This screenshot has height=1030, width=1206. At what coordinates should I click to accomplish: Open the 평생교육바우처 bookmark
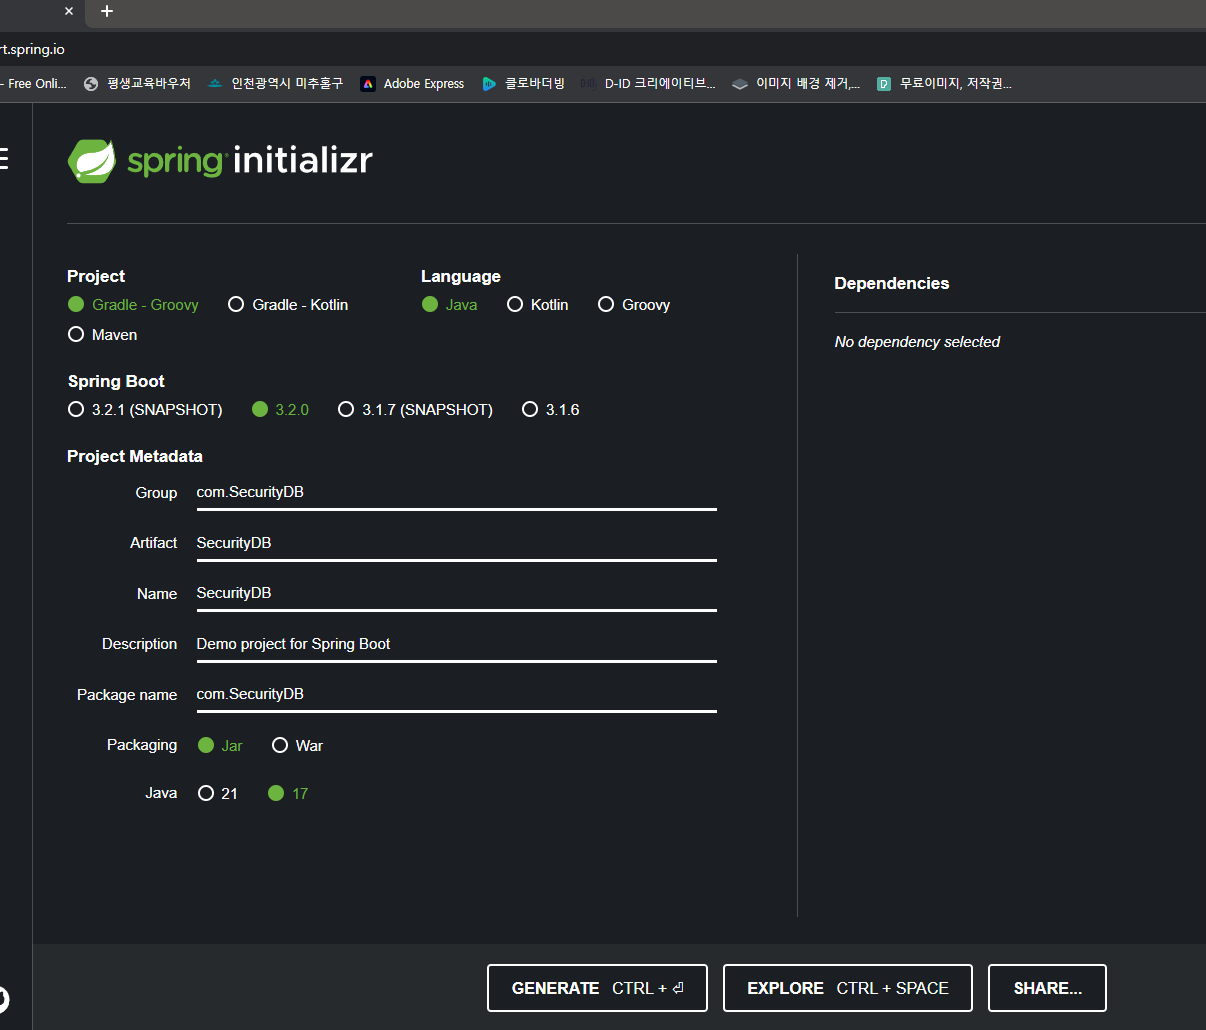[x=137, y=84]
